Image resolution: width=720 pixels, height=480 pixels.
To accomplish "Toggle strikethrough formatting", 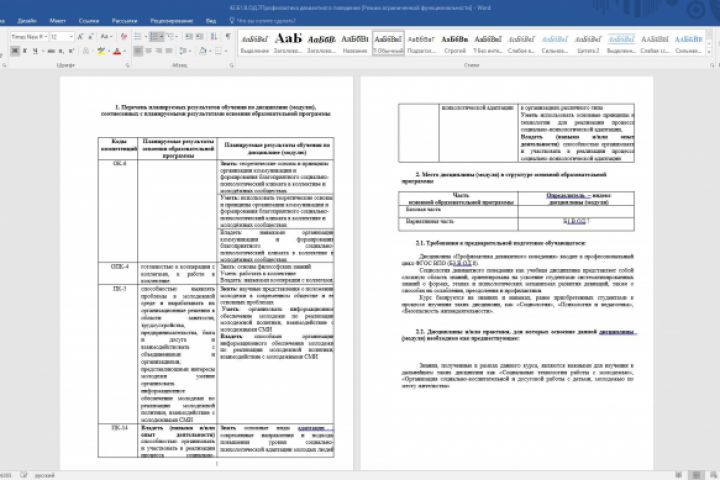I will tap(51, 51).
